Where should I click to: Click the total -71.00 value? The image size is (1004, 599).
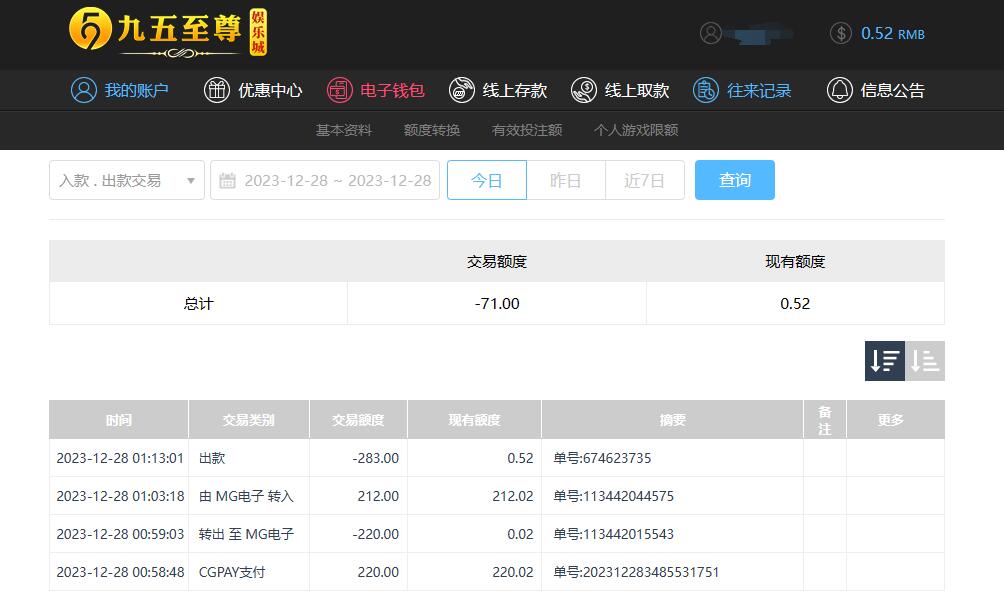(497, 304)
